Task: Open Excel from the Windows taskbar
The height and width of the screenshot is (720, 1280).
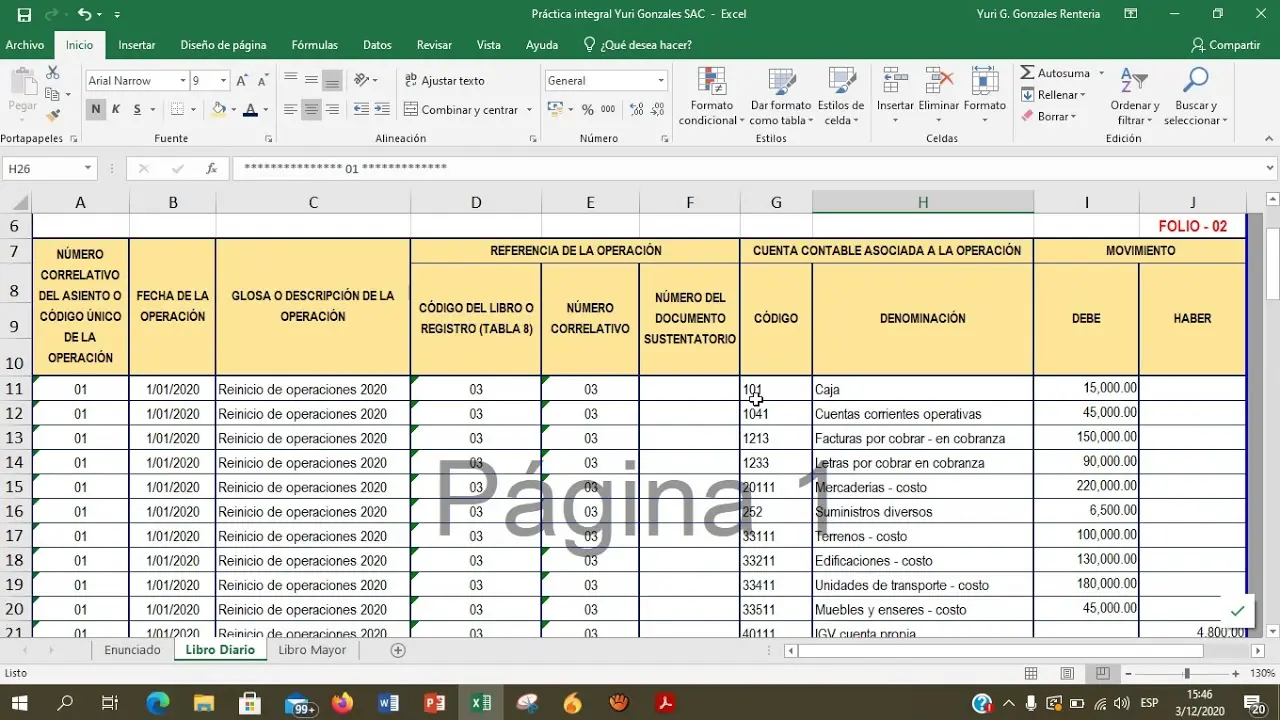Action: coord(481,703)
